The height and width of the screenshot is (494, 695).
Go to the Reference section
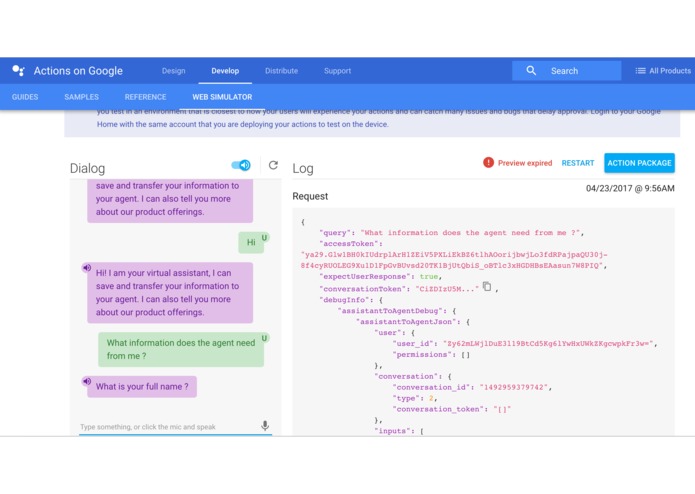pos(145,97)
